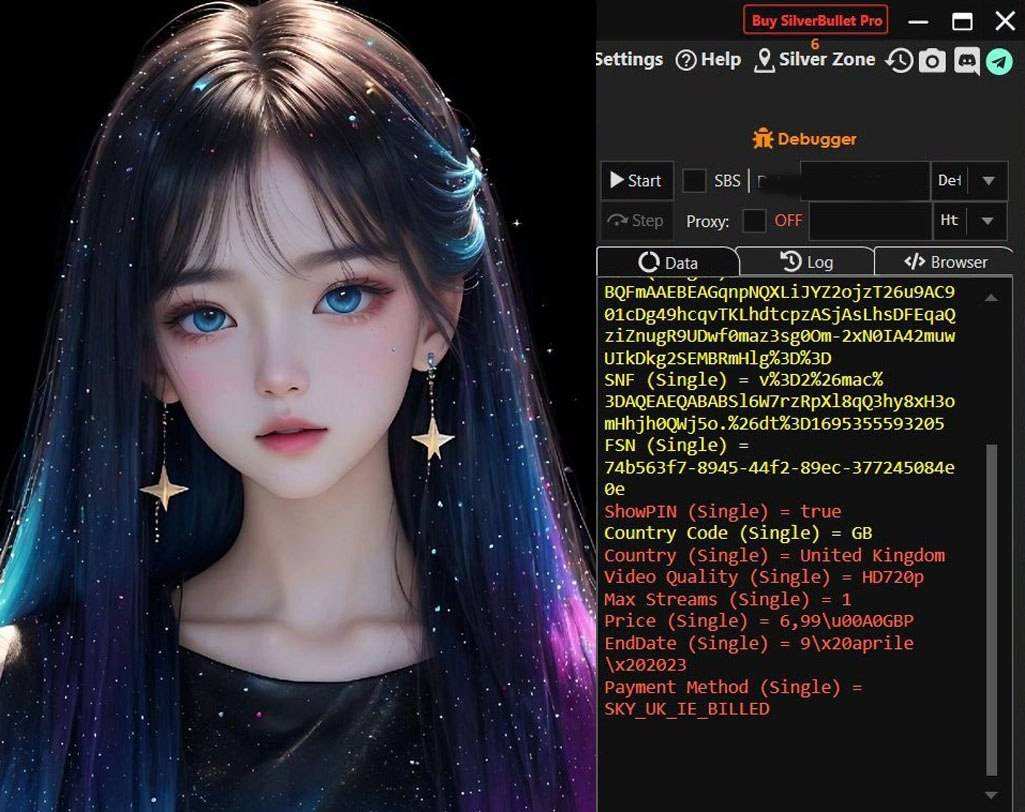The width and height of the screenshot is (1025, 812).
Task: Open the Settings menu
Action: (x=630, y=59)
